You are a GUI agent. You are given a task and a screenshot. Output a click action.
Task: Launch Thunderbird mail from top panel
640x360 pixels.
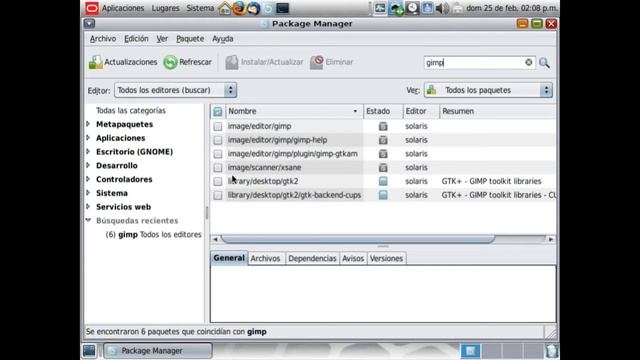point(253,8)
